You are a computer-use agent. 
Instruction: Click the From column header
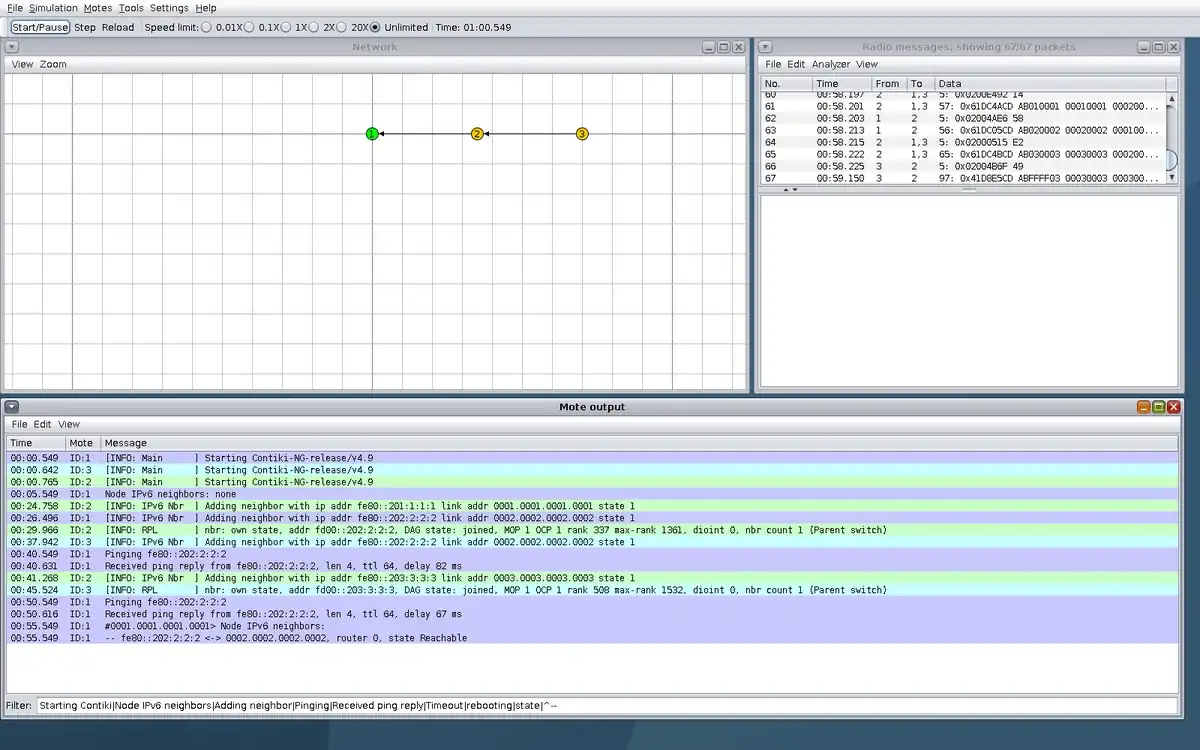pyautogui.click(x=888, y=84)
